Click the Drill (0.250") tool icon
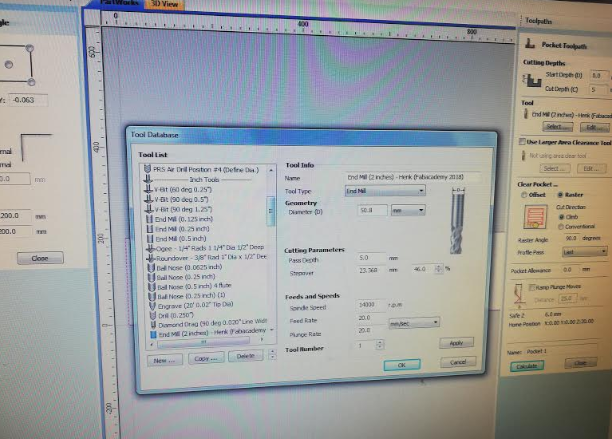Viewport: 612px width, 439px height. click(x=153, y=315)
